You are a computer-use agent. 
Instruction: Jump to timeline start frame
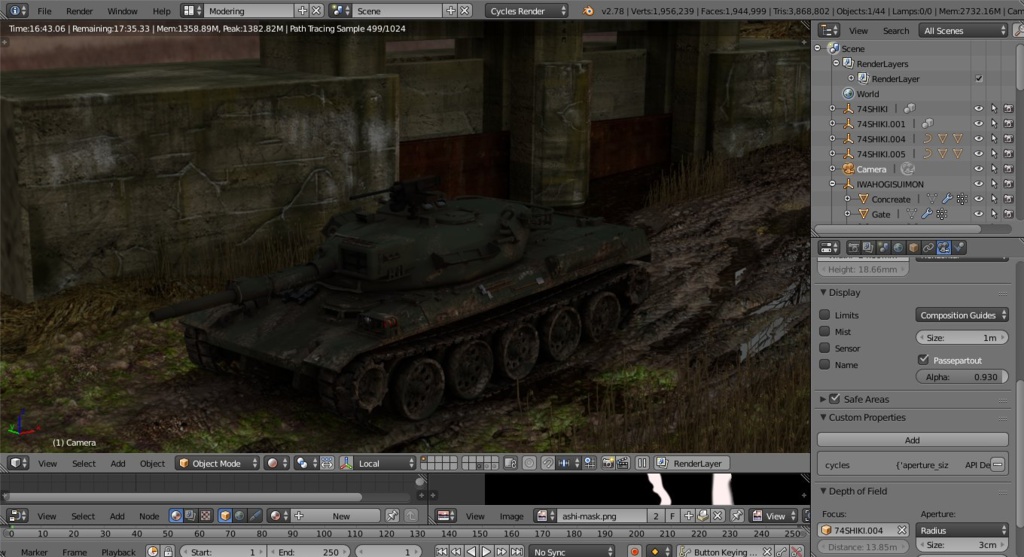pyautogui.click(x=441, y=552)
